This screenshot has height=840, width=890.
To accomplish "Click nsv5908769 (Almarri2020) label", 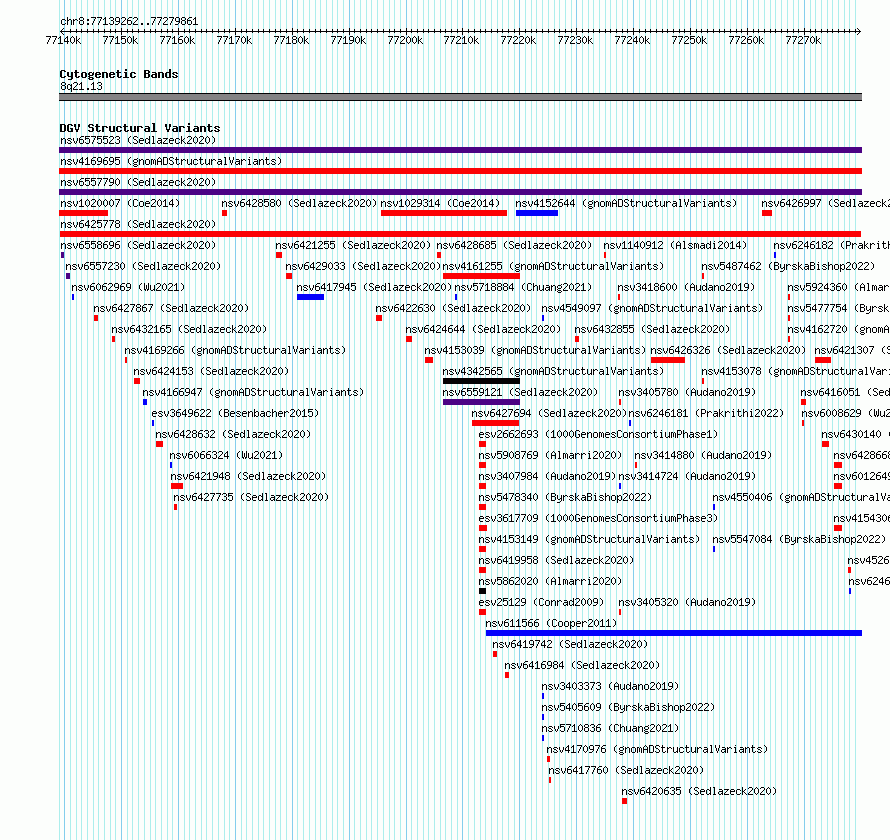I will pyautogui.click(x=550, y=455).
